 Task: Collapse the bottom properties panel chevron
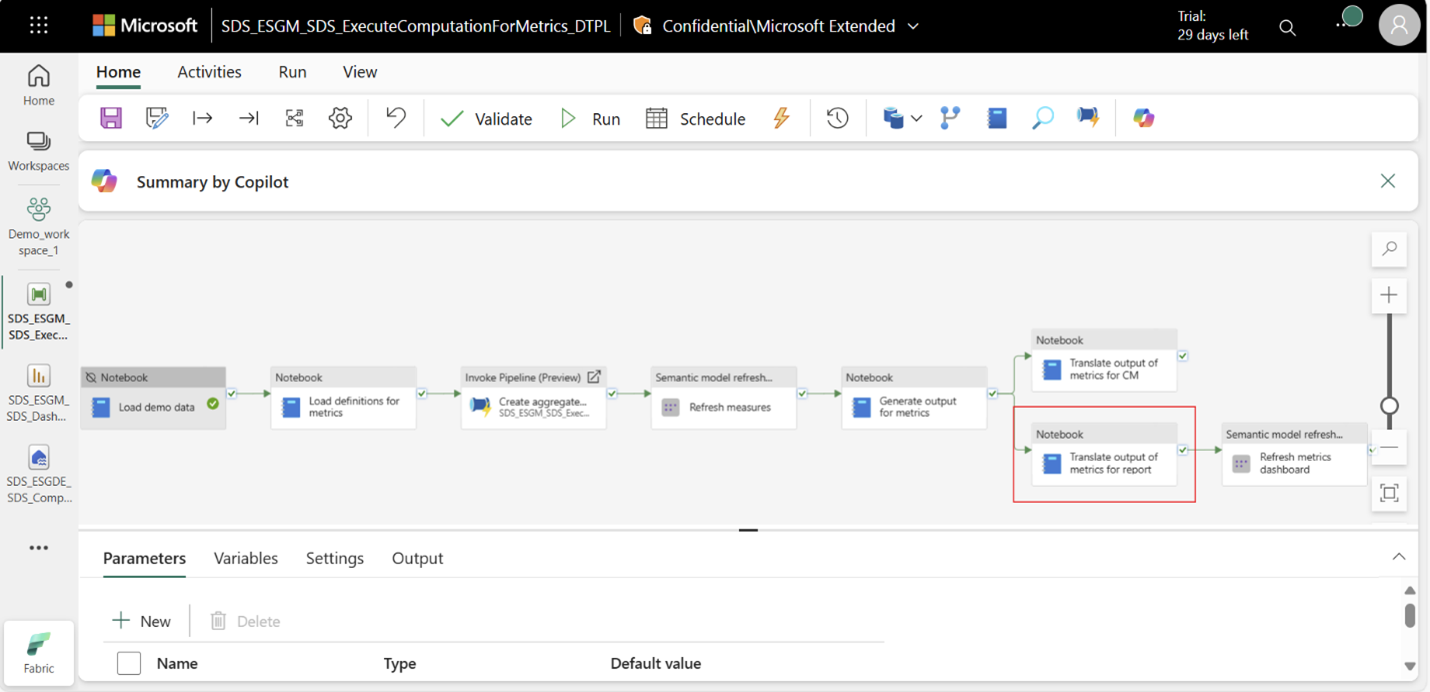[x=1399, y=557]
